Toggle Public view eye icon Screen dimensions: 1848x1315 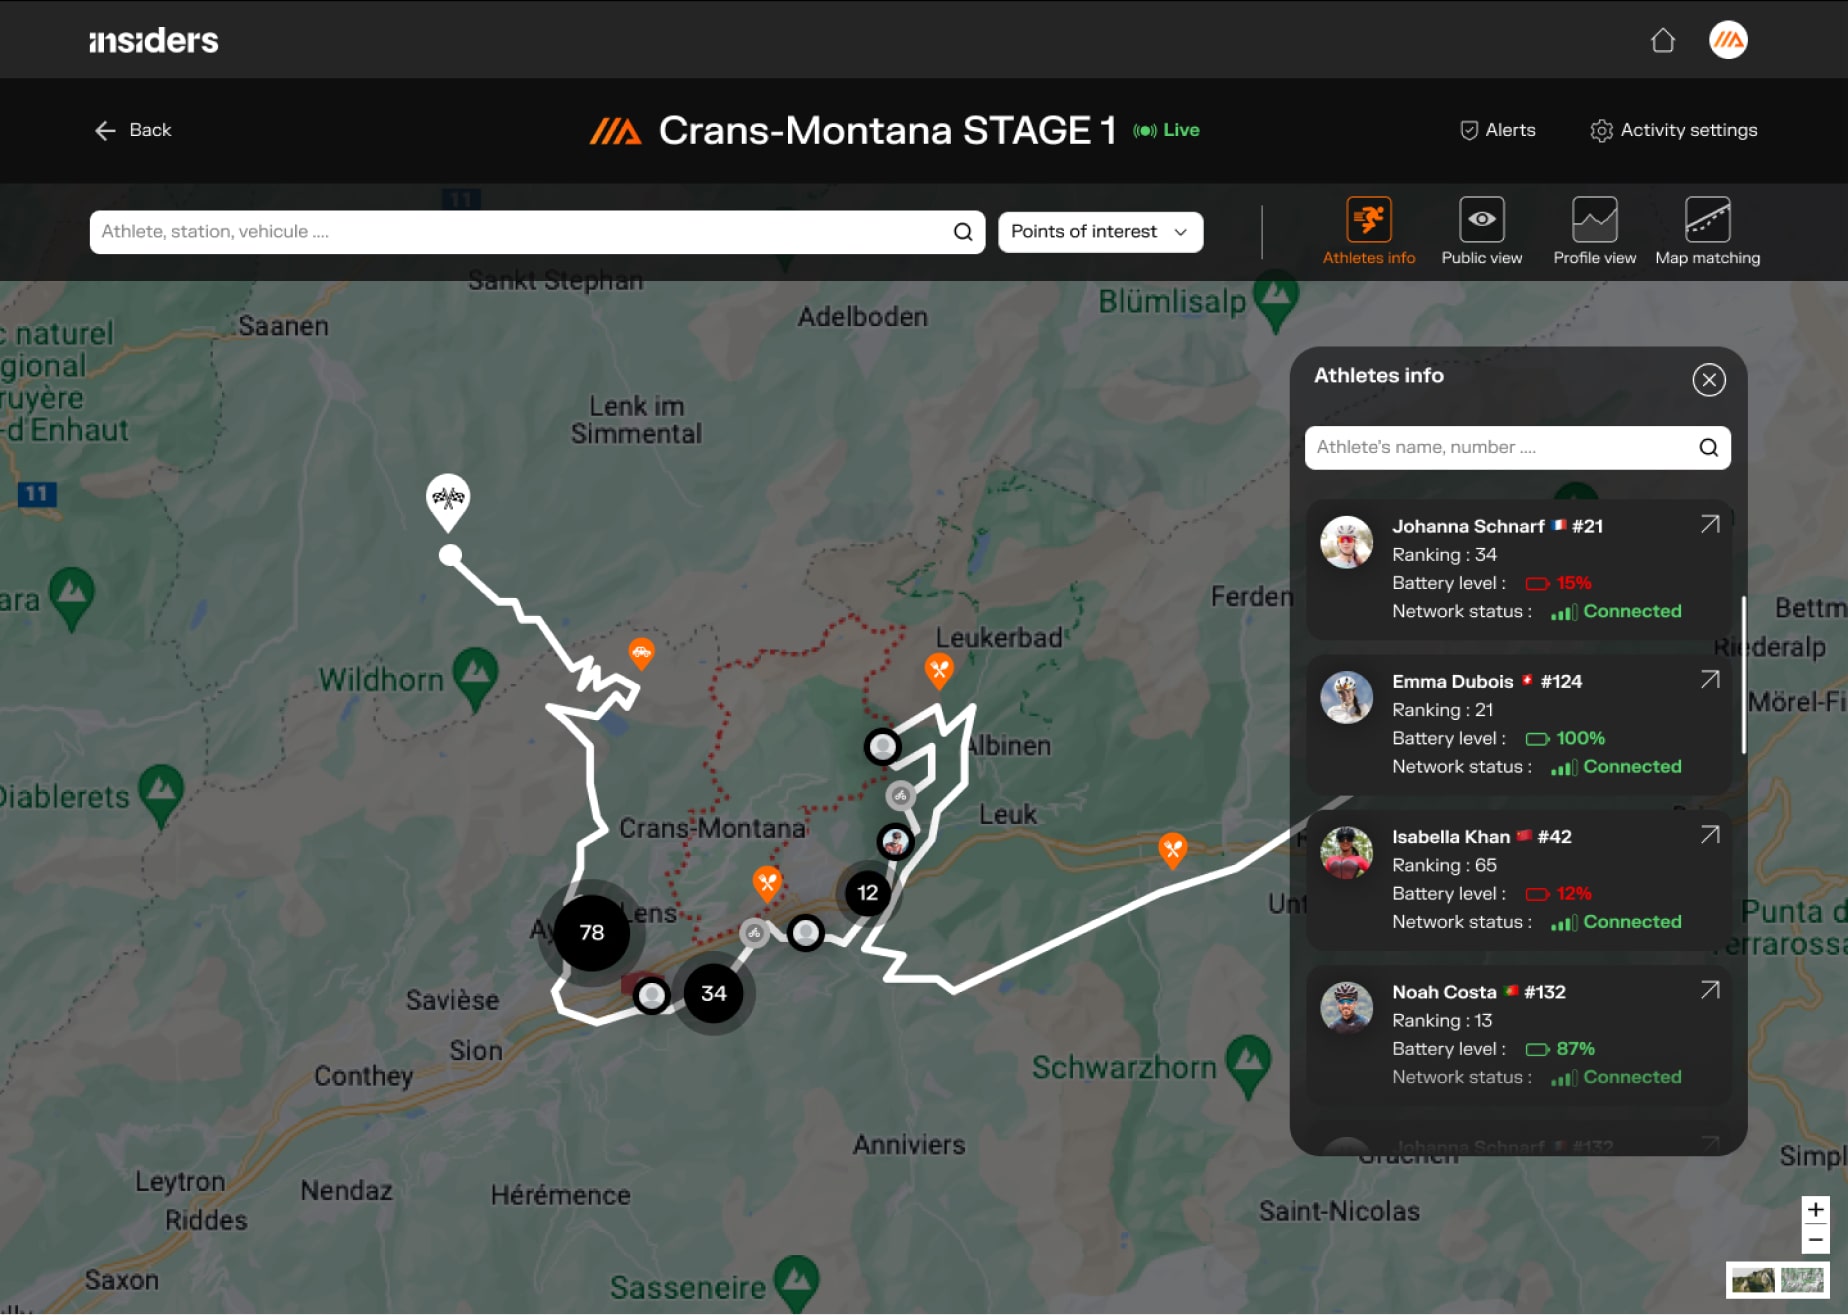[x=1481, y=232]
